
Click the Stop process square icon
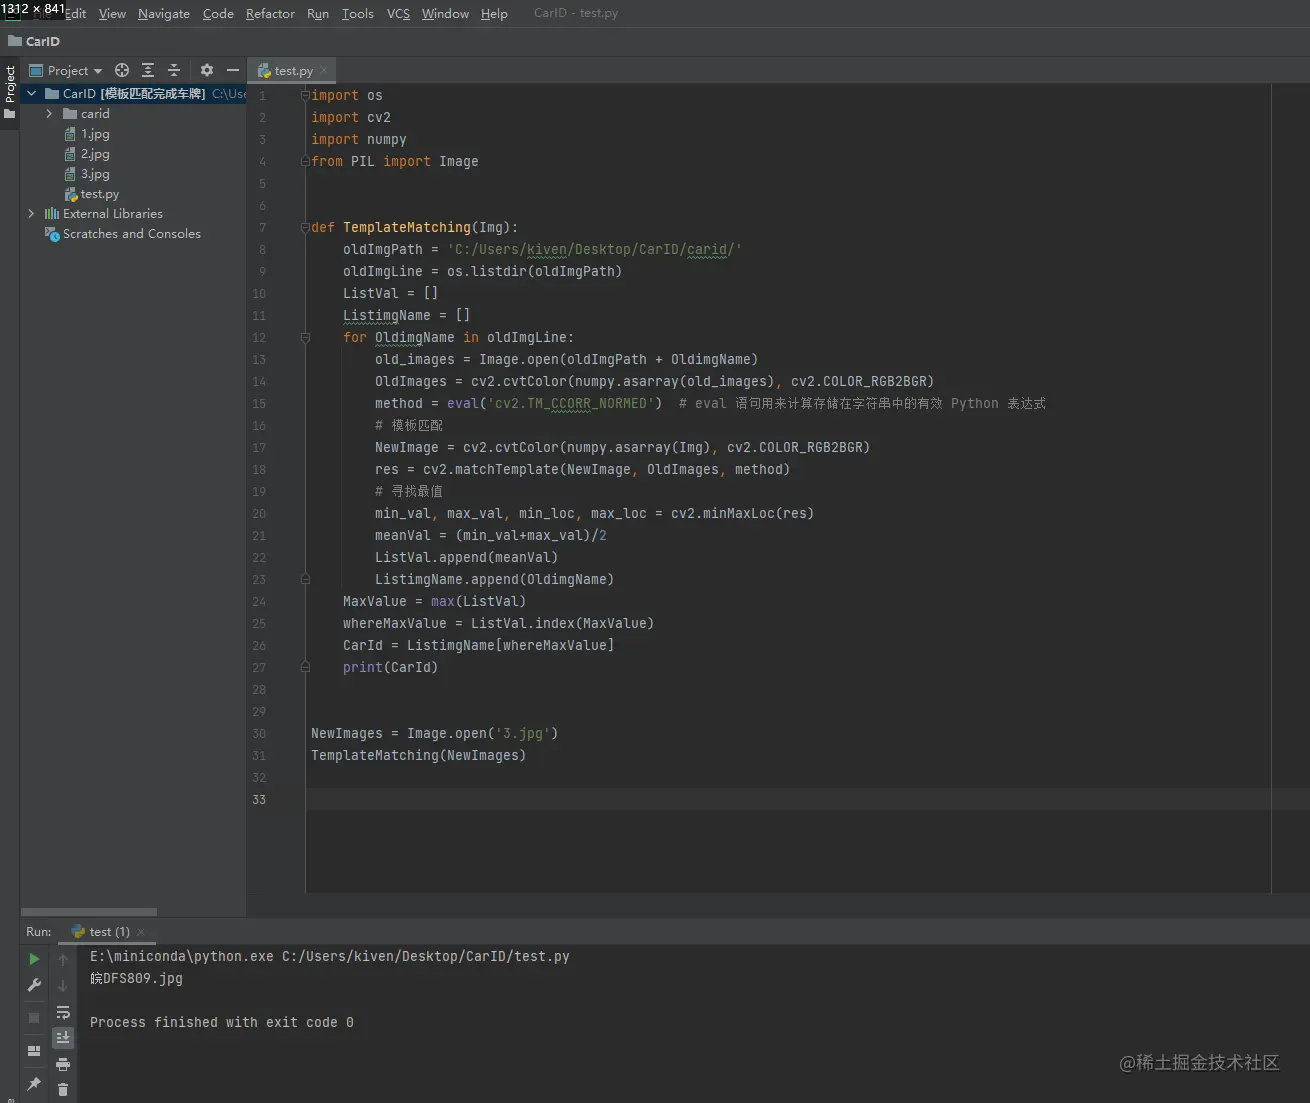click(x=34, y=1018)
